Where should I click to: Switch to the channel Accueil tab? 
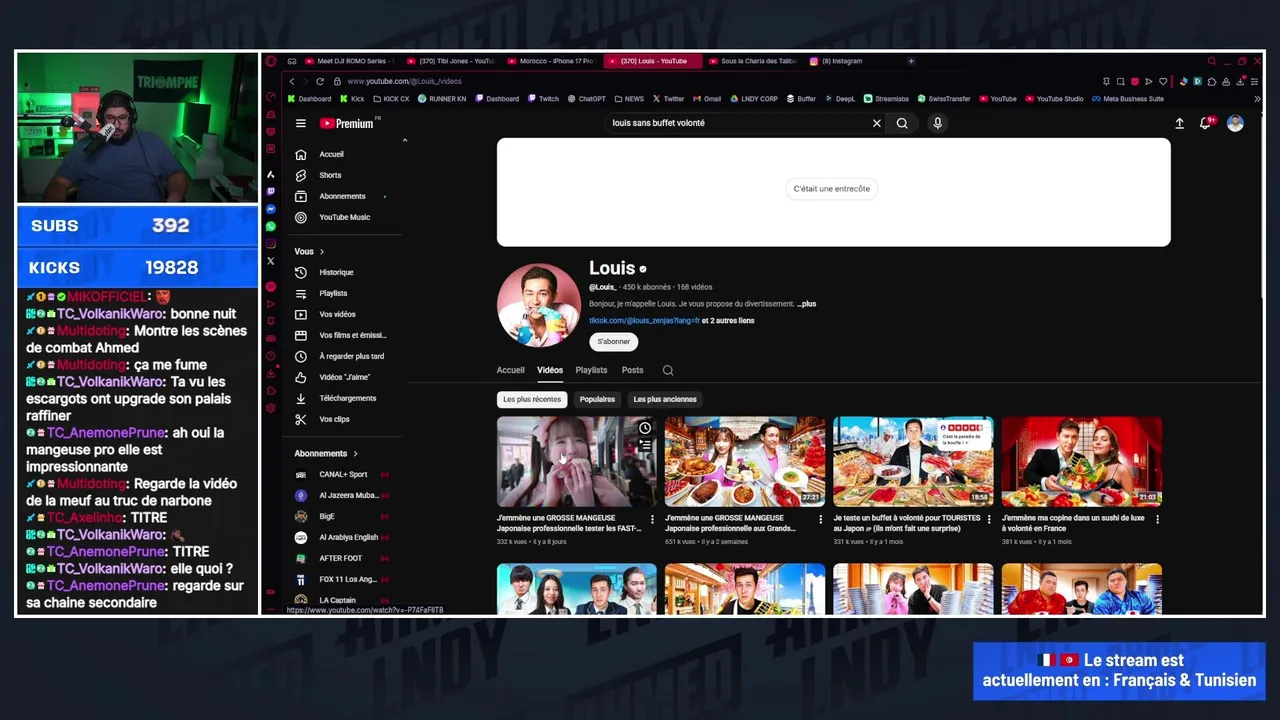click(x=510, y=370)
